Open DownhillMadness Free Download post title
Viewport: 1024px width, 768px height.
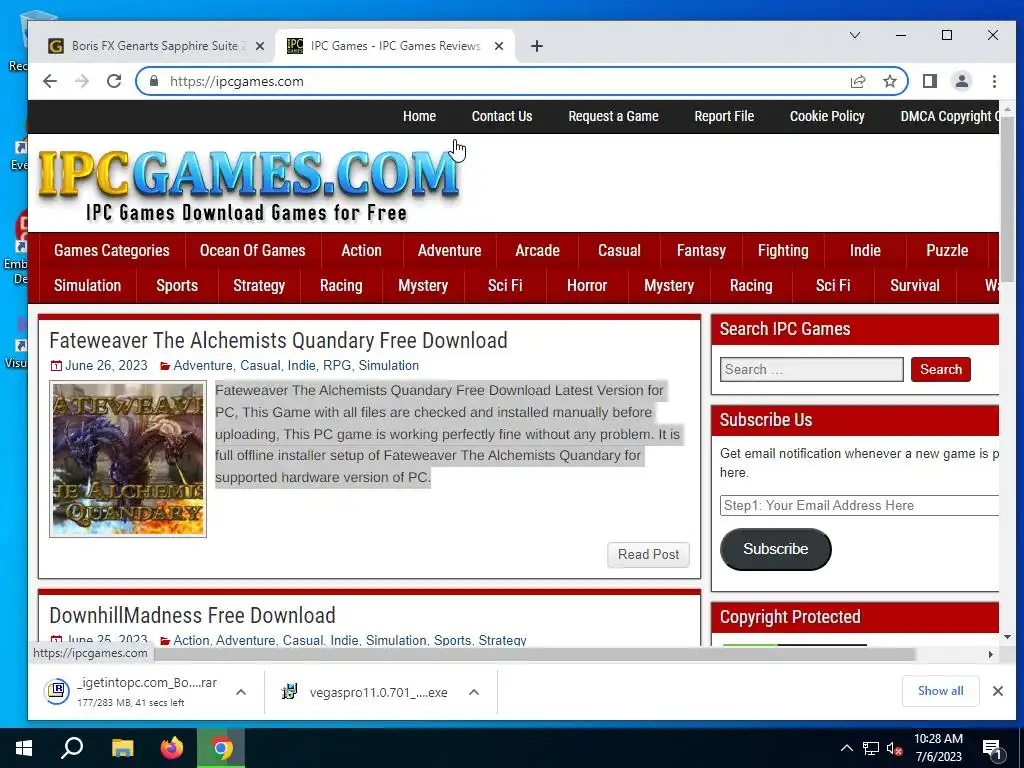[193, 616]
